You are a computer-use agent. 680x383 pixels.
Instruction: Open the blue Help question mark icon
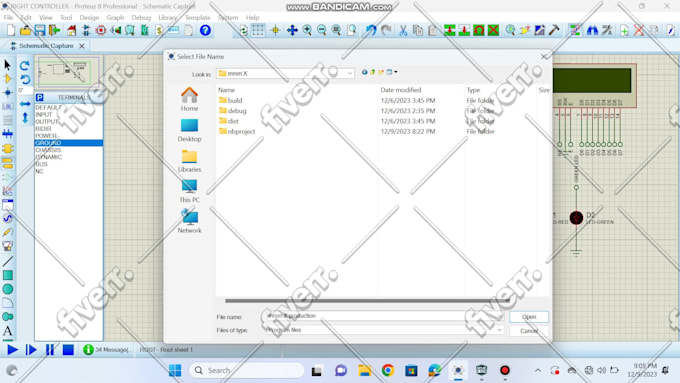205,30
